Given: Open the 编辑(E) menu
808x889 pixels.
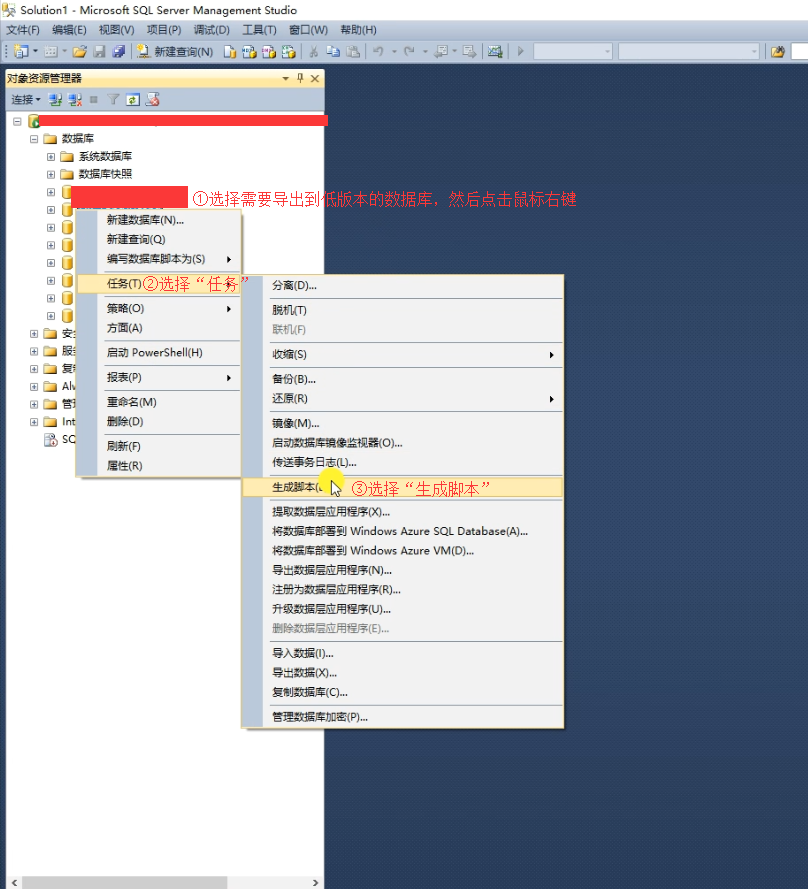Looking at the screenshot, I should [x=69, y=30].
